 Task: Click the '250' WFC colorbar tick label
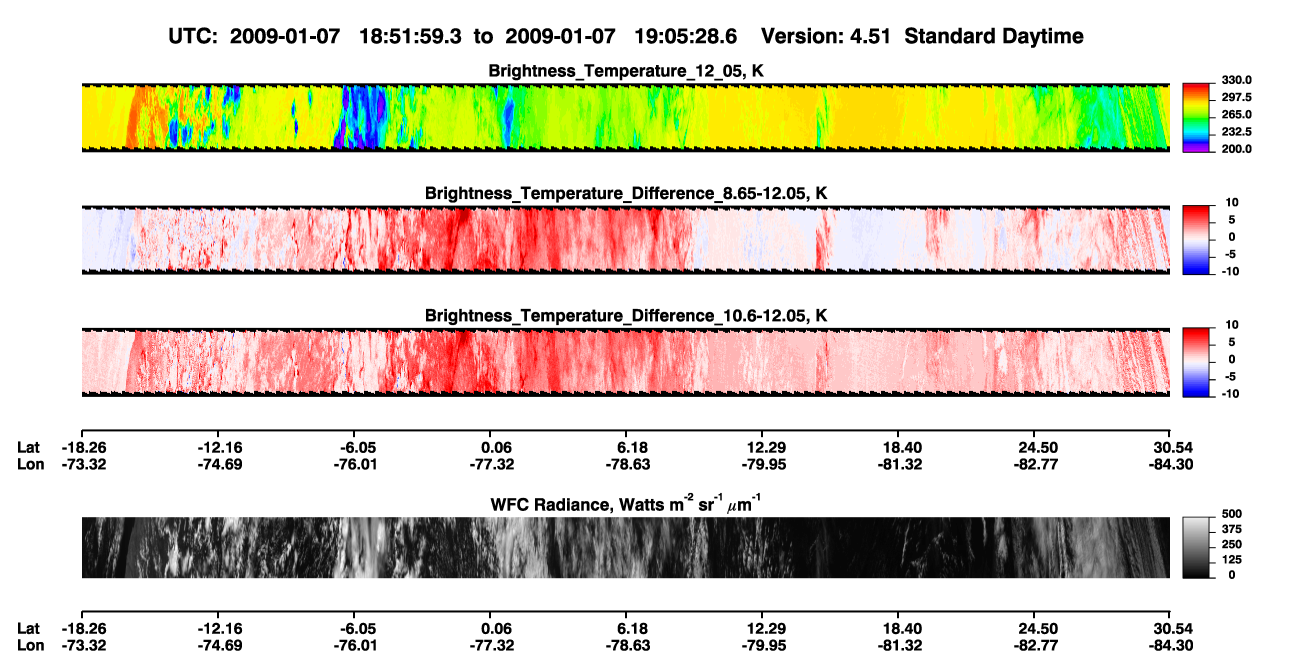pos(1231,544)
